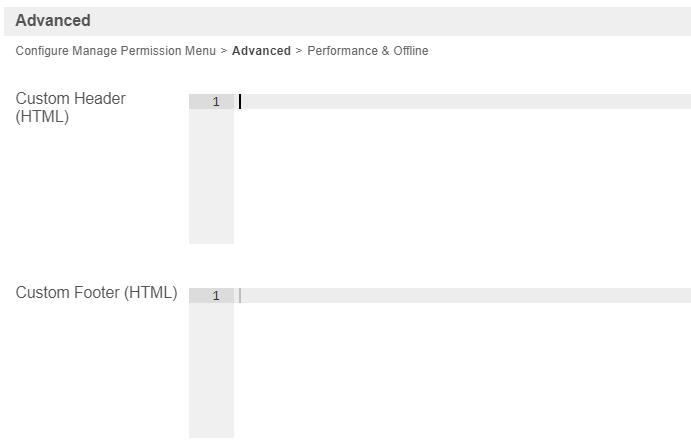Place cursor at text caret in Custom Header editor
This screenshot has height=443, width=691.
click(241, 102)
